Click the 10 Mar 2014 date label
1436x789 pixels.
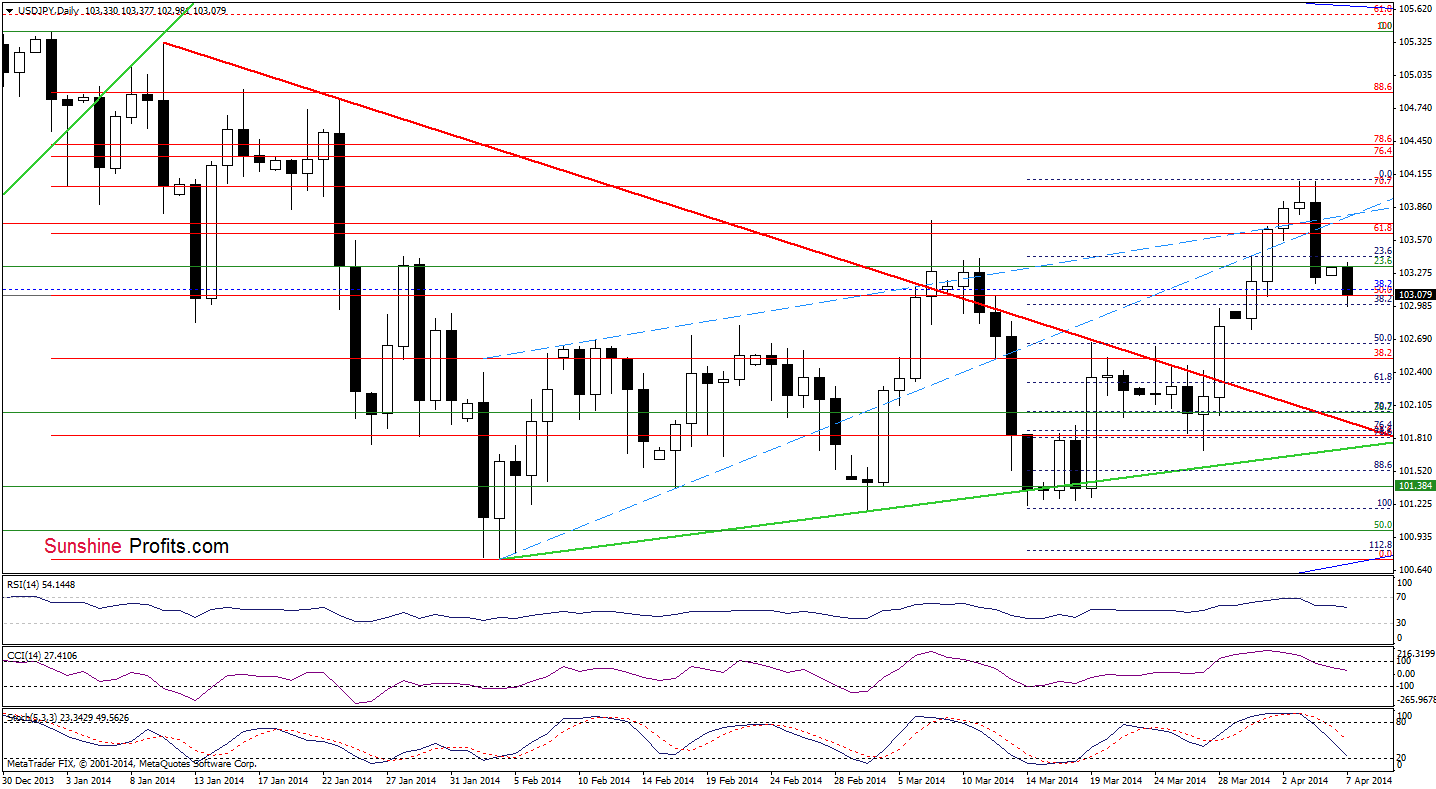coord(990,780)
